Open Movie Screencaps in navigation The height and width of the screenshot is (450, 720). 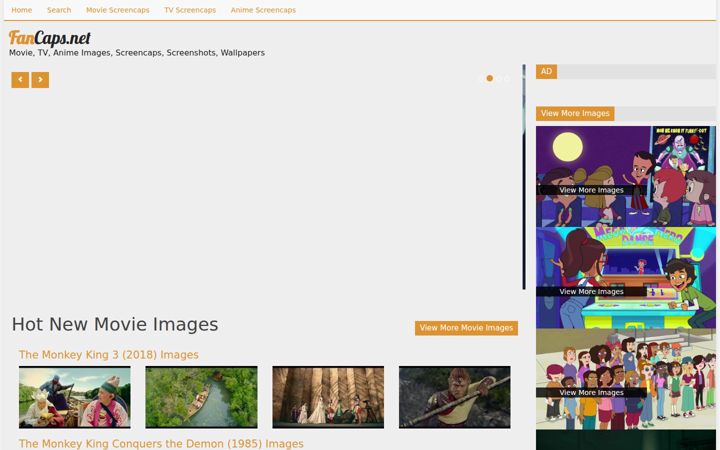point(118,10)
